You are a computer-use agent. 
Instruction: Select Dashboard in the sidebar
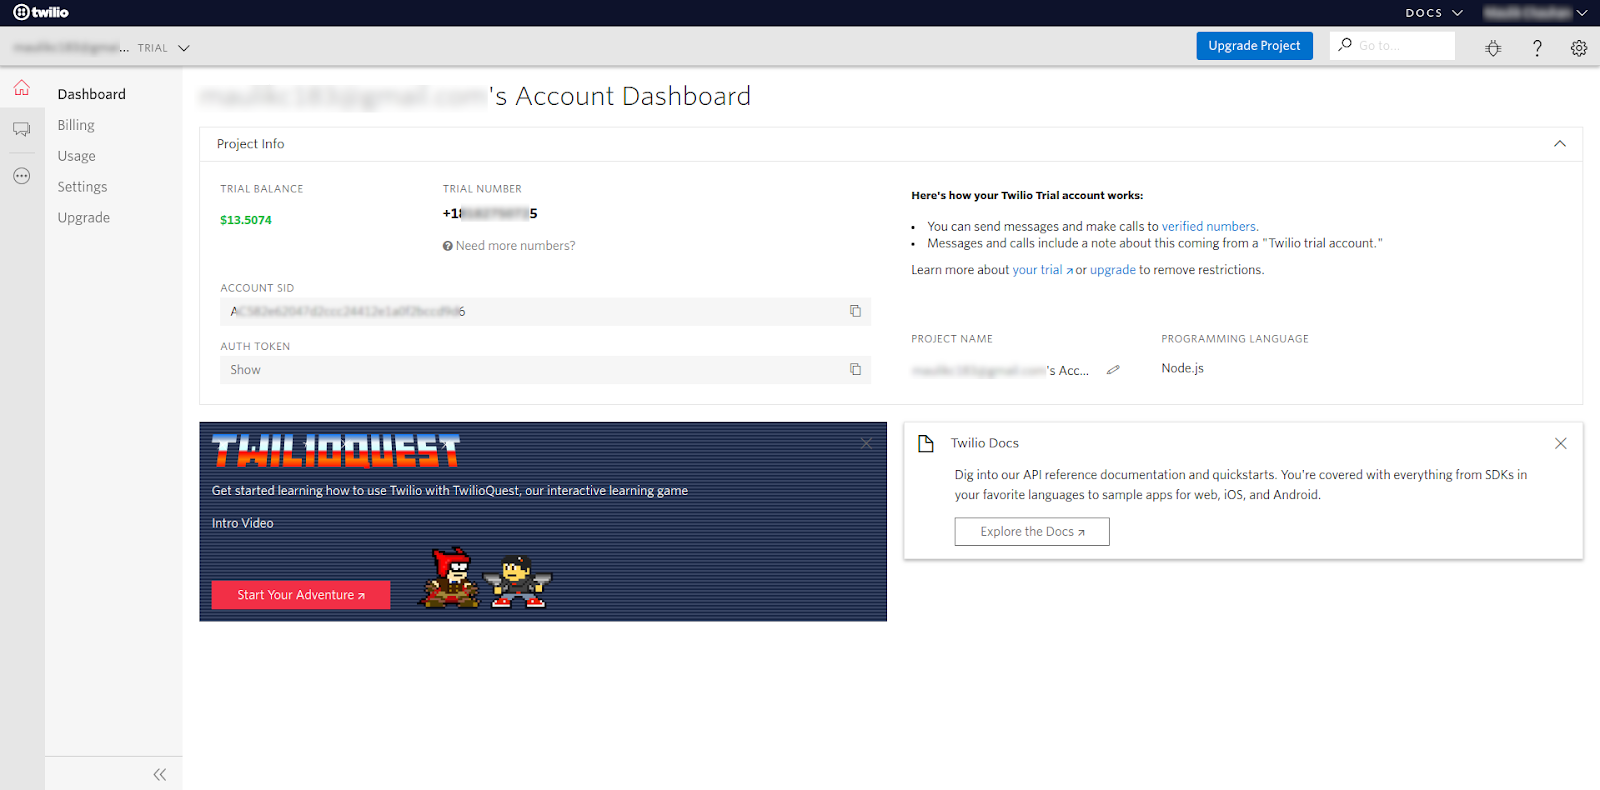coord(91,94)
